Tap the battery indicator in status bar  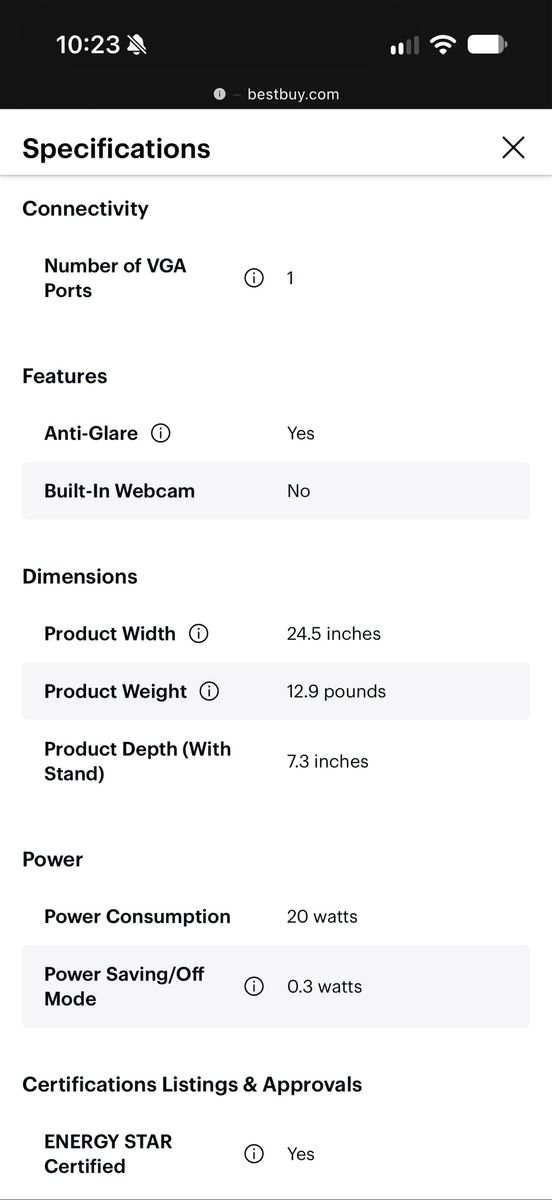(488, 45)
